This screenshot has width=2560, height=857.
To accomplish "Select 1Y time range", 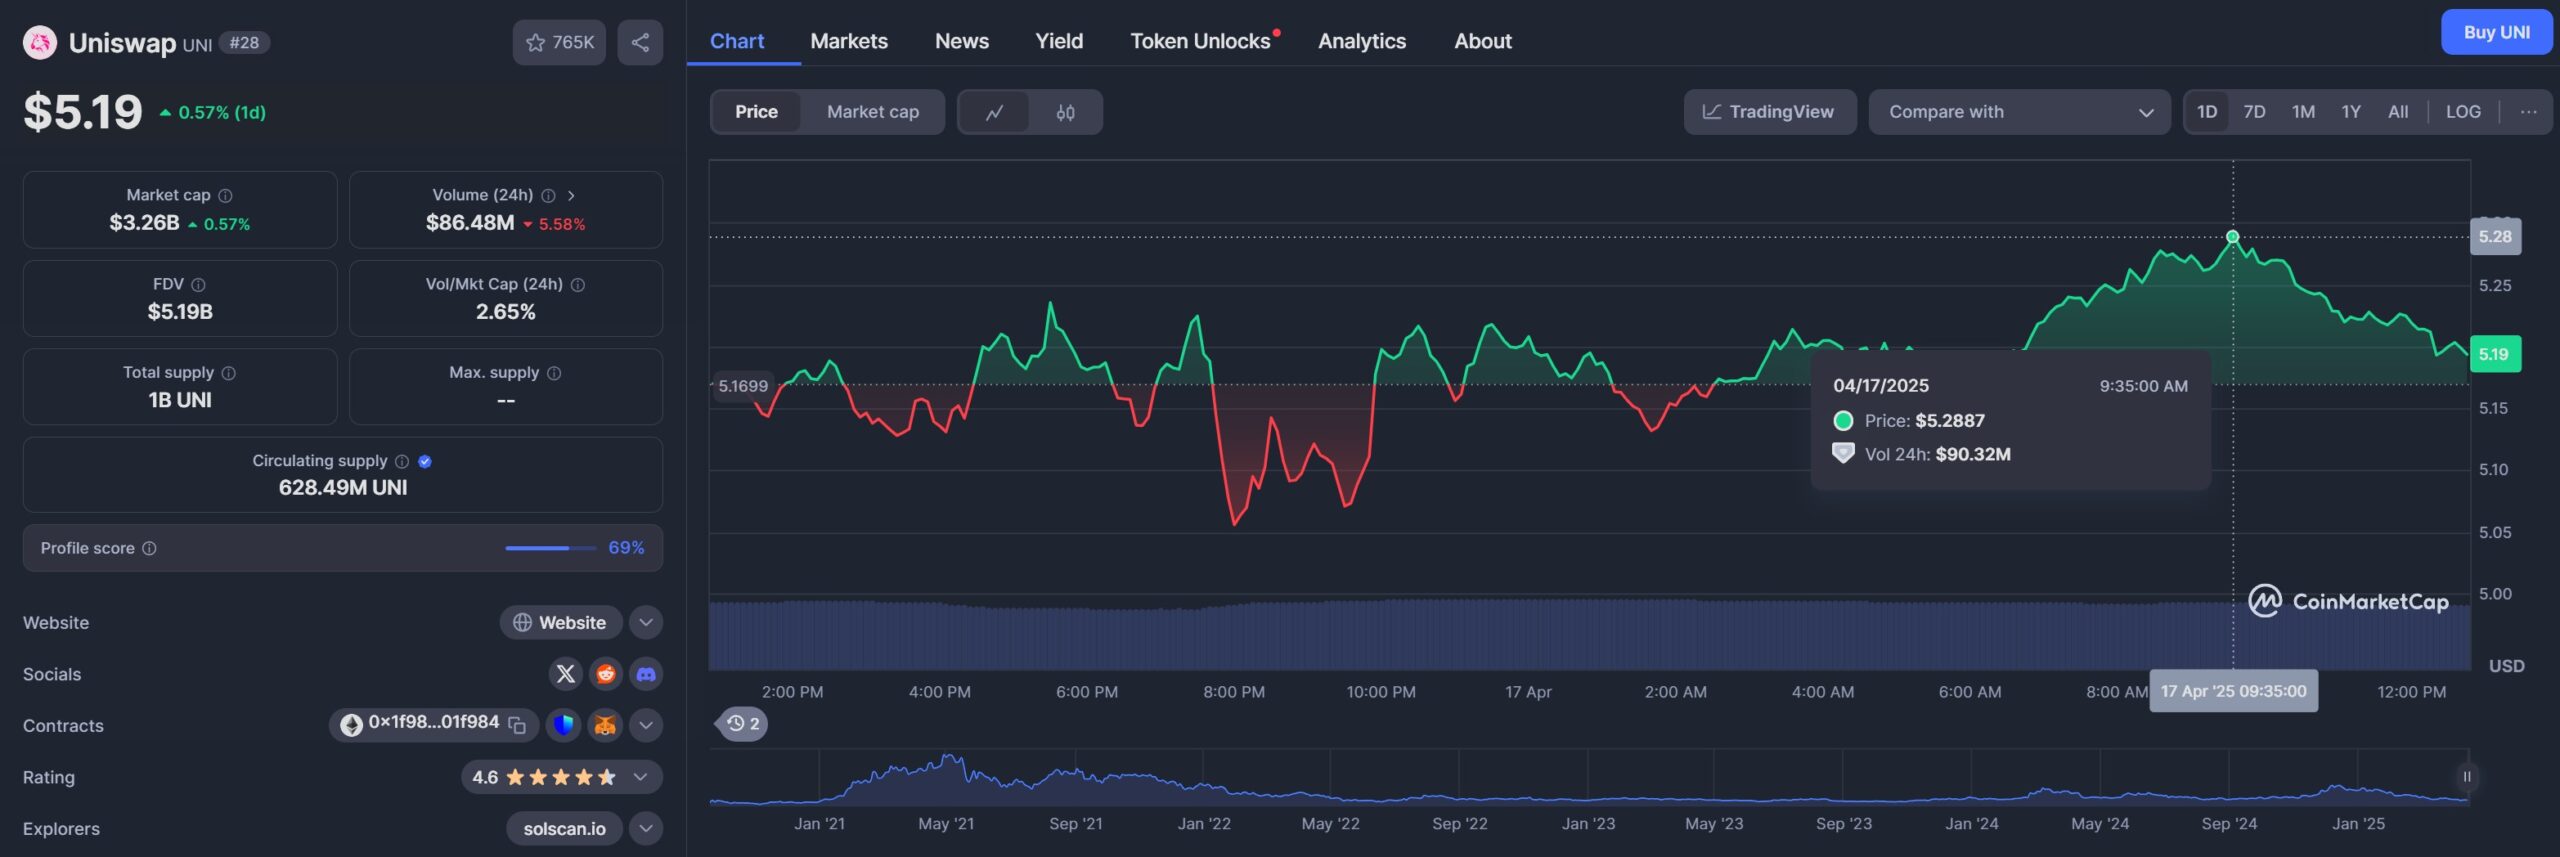I will pyautogui.click(x=2351, y=112).
